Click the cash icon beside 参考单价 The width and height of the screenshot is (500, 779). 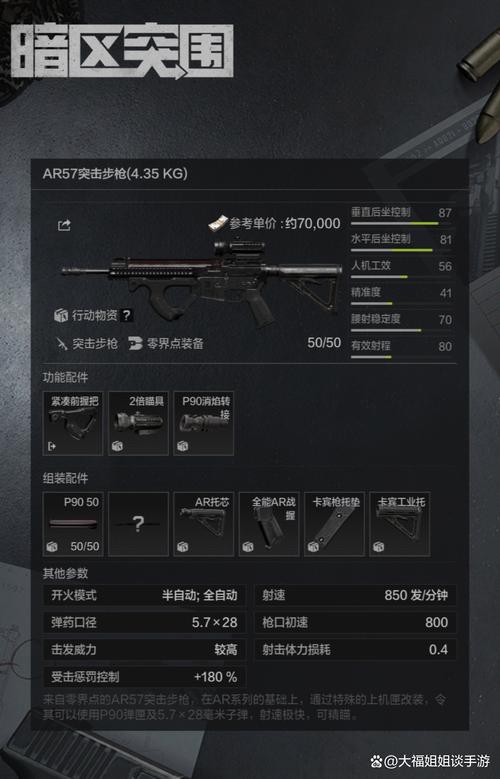[x=217, y=224]
